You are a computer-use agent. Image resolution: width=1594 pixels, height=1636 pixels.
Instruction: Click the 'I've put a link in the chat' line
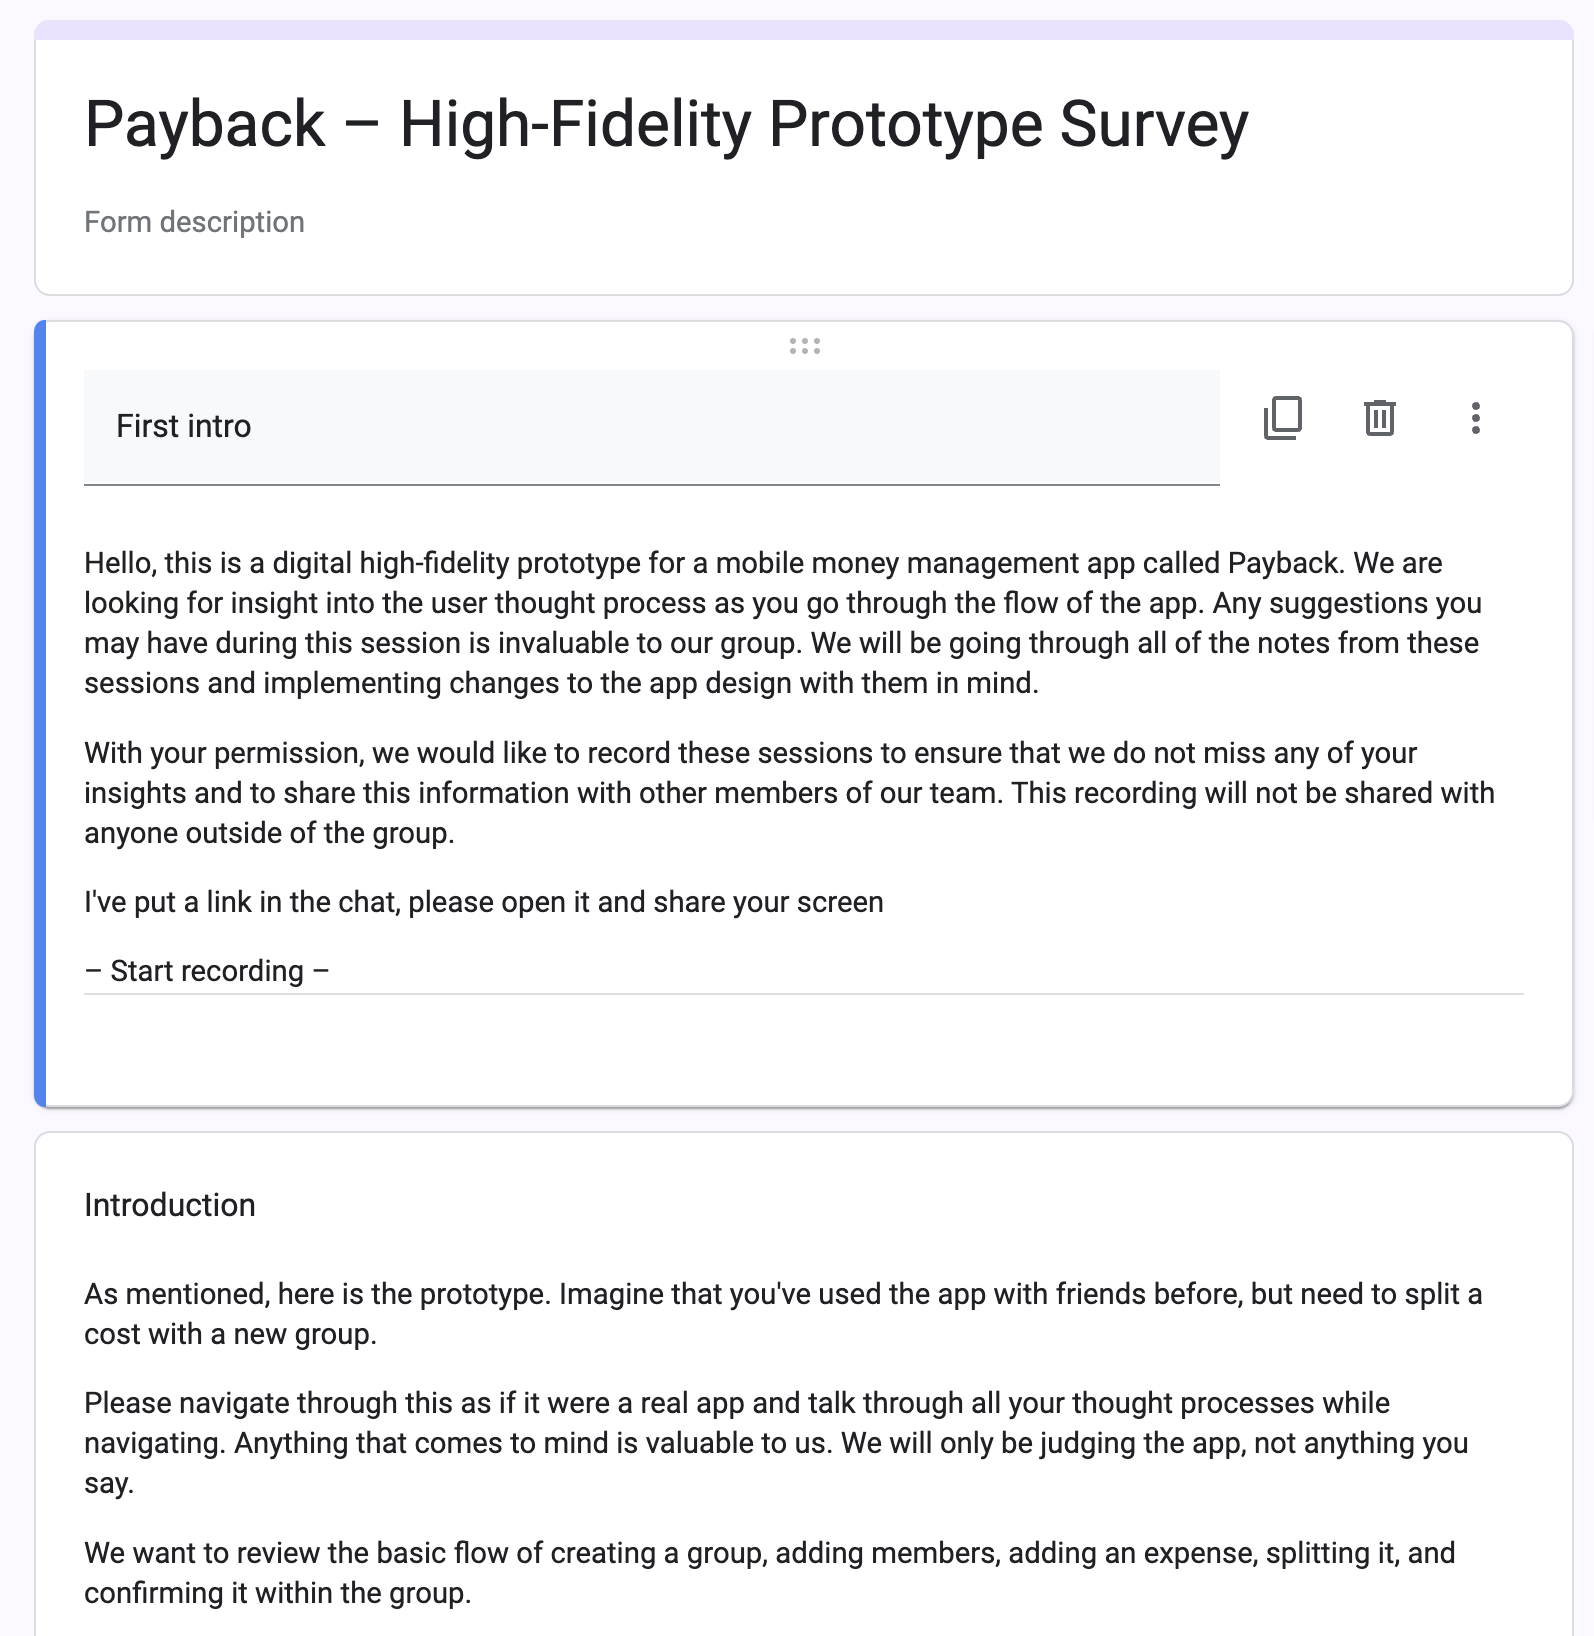tap(484, 902)
